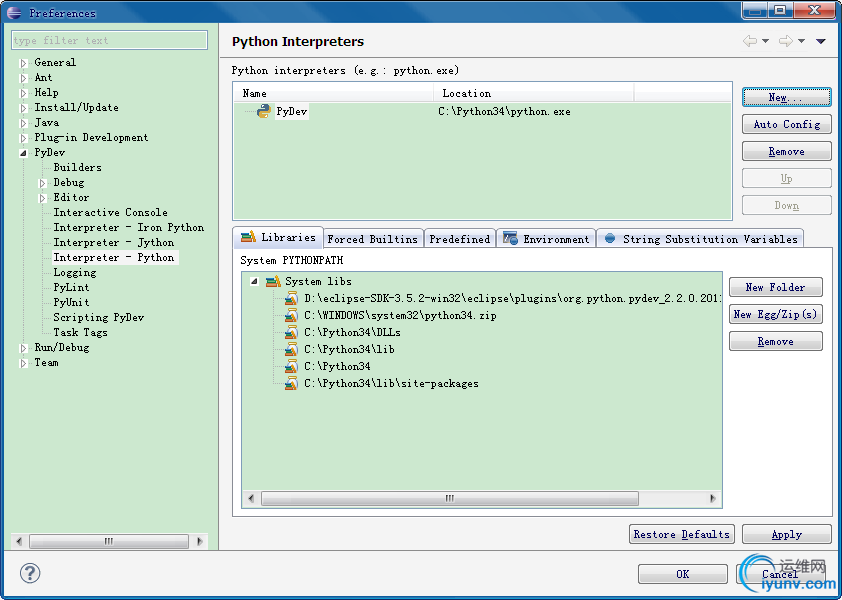Select PyUnit in the PyDev tree
This screenshot has width=842, height=600.
[71, 302]
